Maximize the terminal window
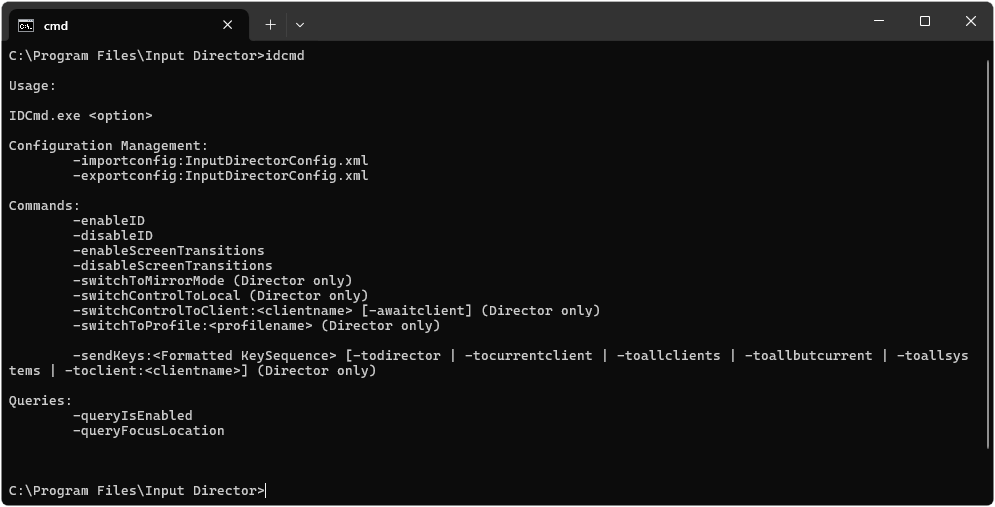995x507 pixels. (925, 21)
